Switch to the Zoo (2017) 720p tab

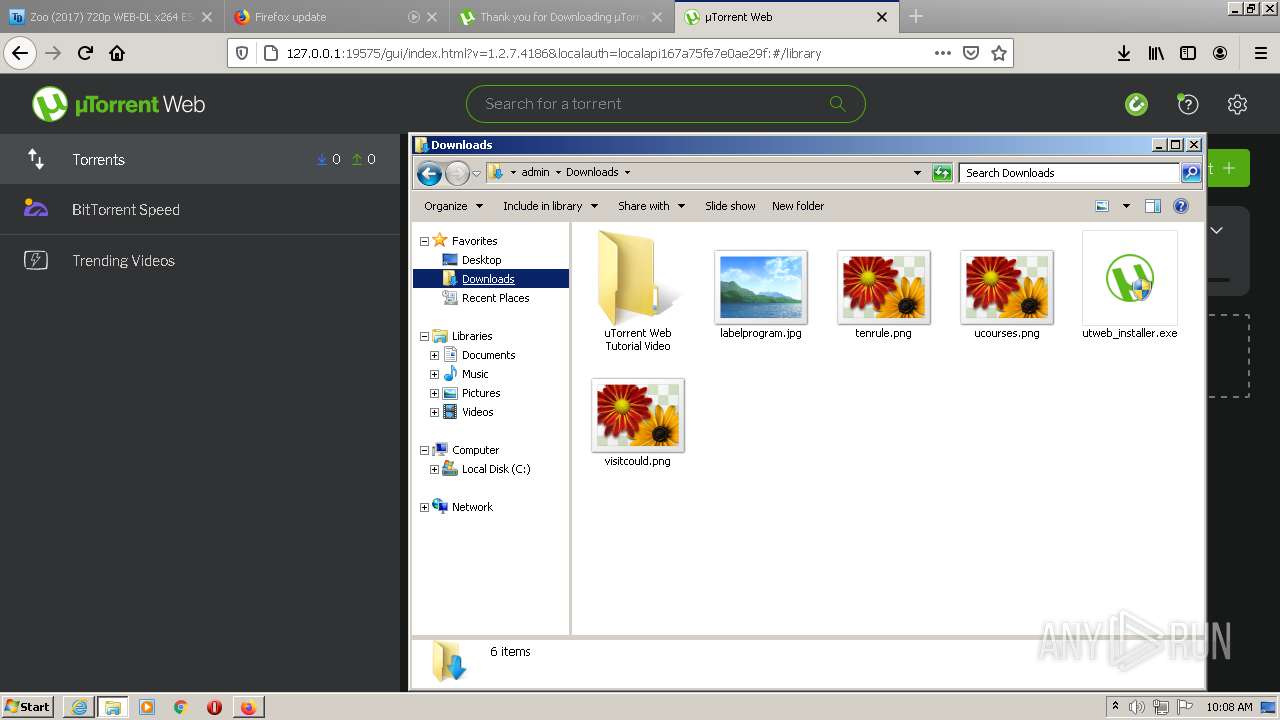[111, 17]
